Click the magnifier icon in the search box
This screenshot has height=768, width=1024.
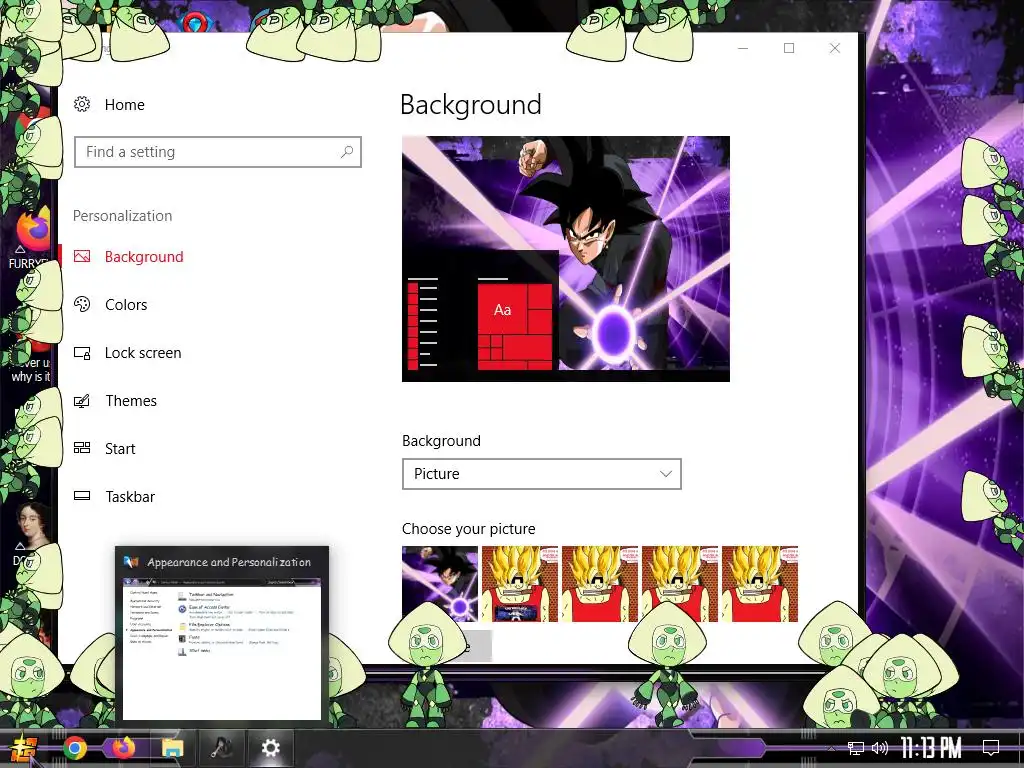click(x=347, y=152)
